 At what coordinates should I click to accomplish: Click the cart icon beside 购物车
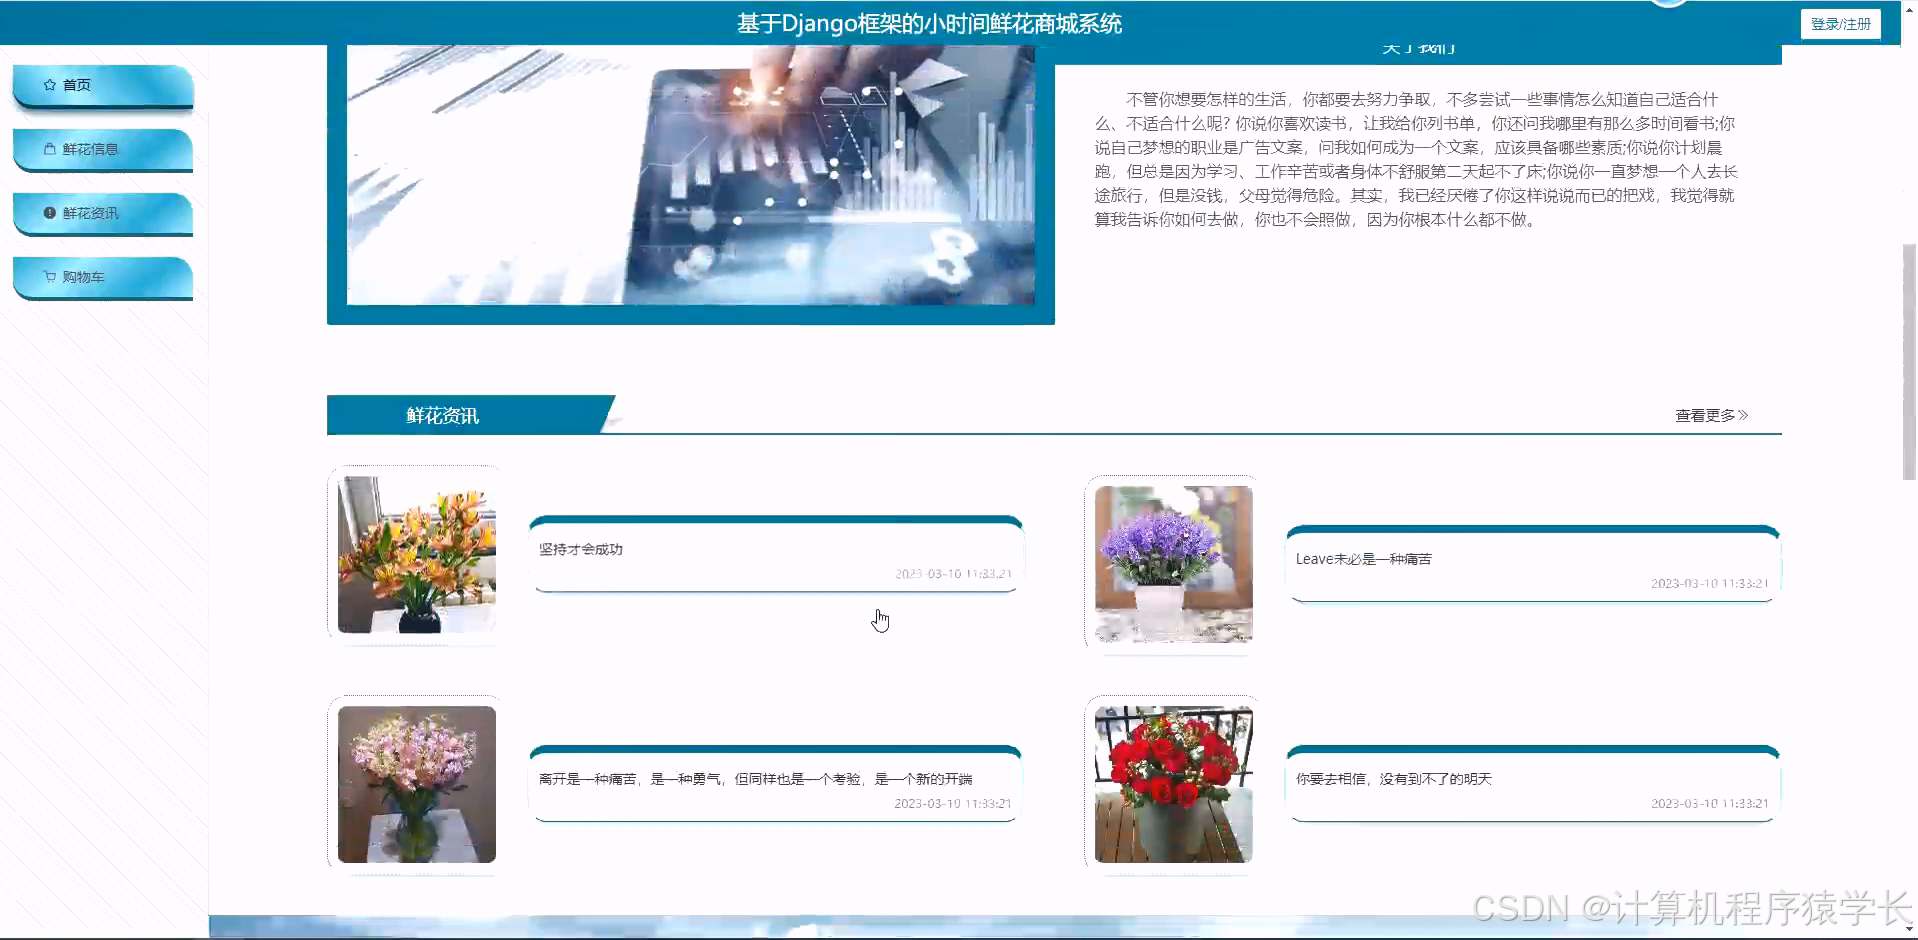[x=50, y=277]
